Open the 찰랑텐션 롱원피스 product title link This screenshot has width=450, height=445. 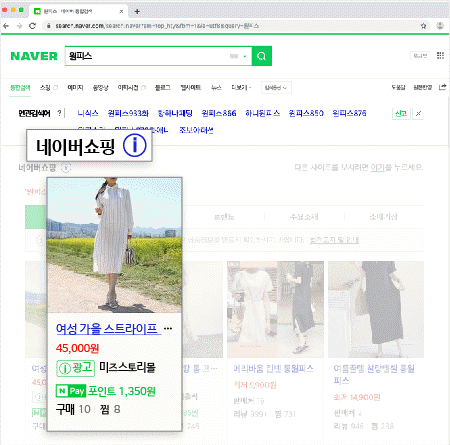(x=374, y=374)
